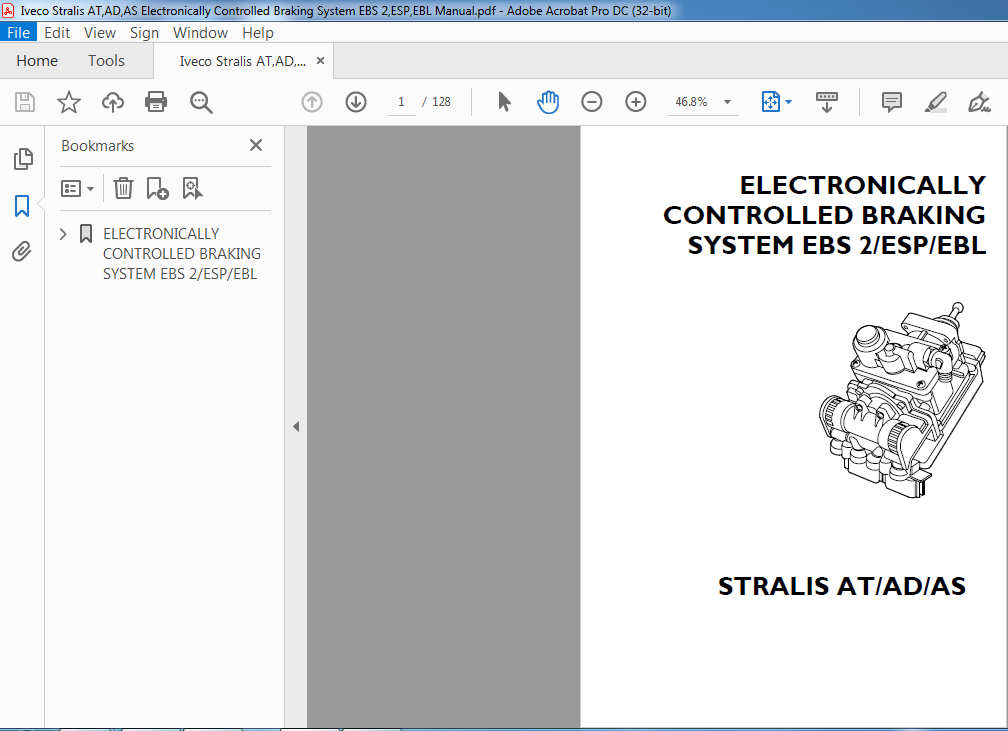1008x731 pixels.
Task: Print the document with printer icon
Action: pyautogui.click(x=156, y=102)
